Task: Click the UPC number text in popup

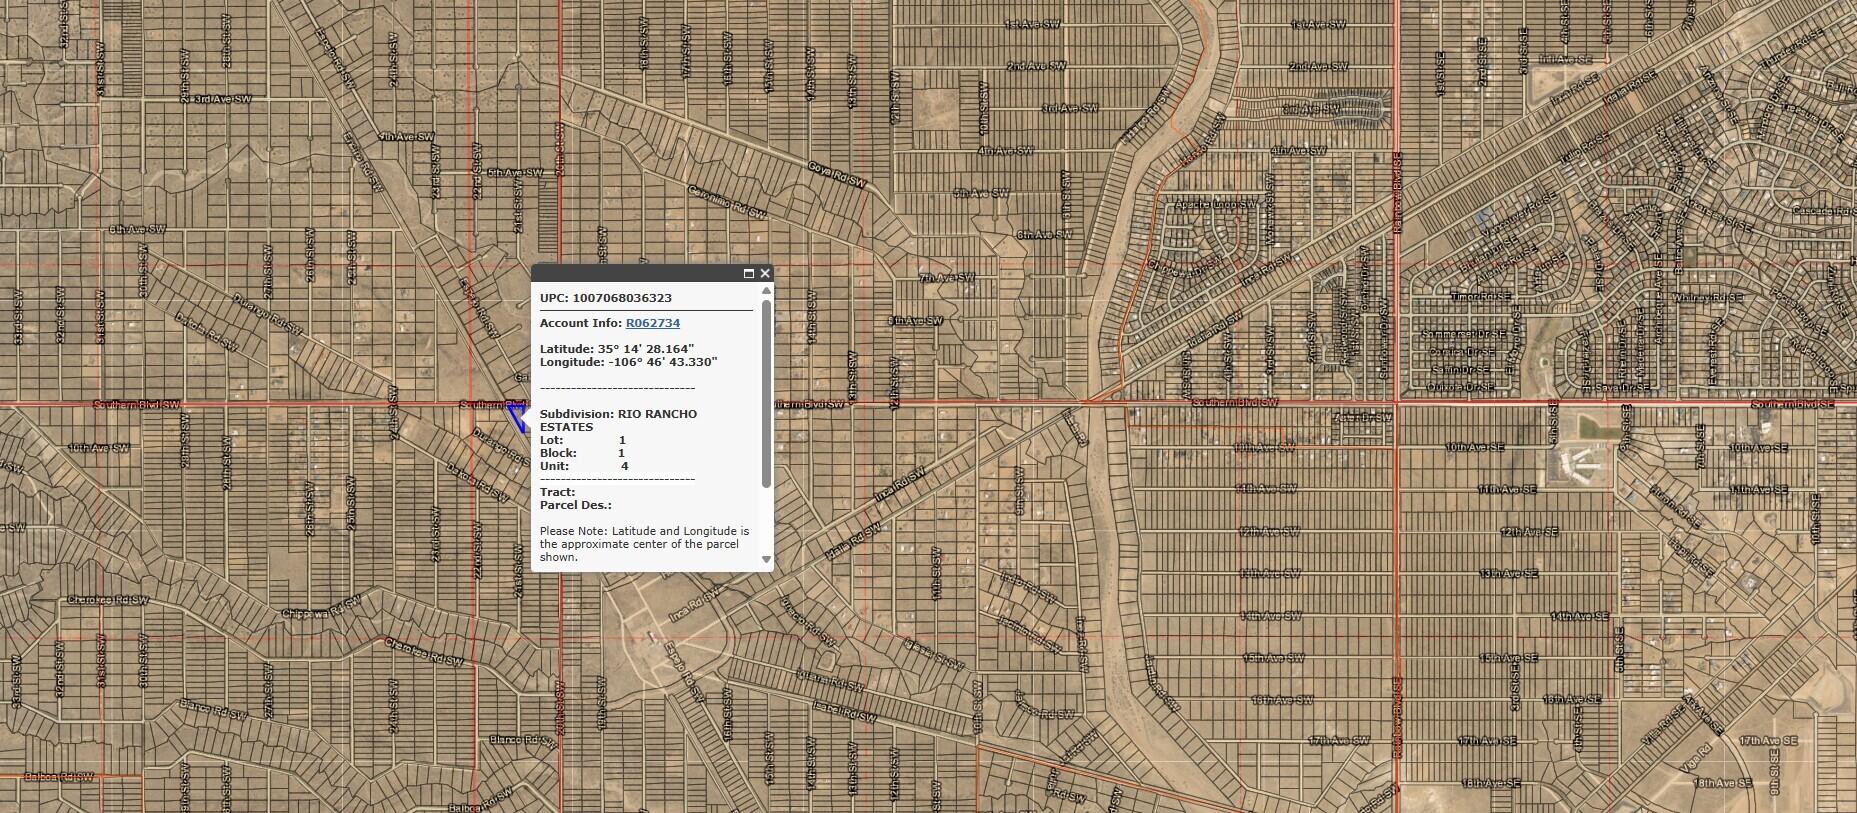Action: click(x=606, y=298)
